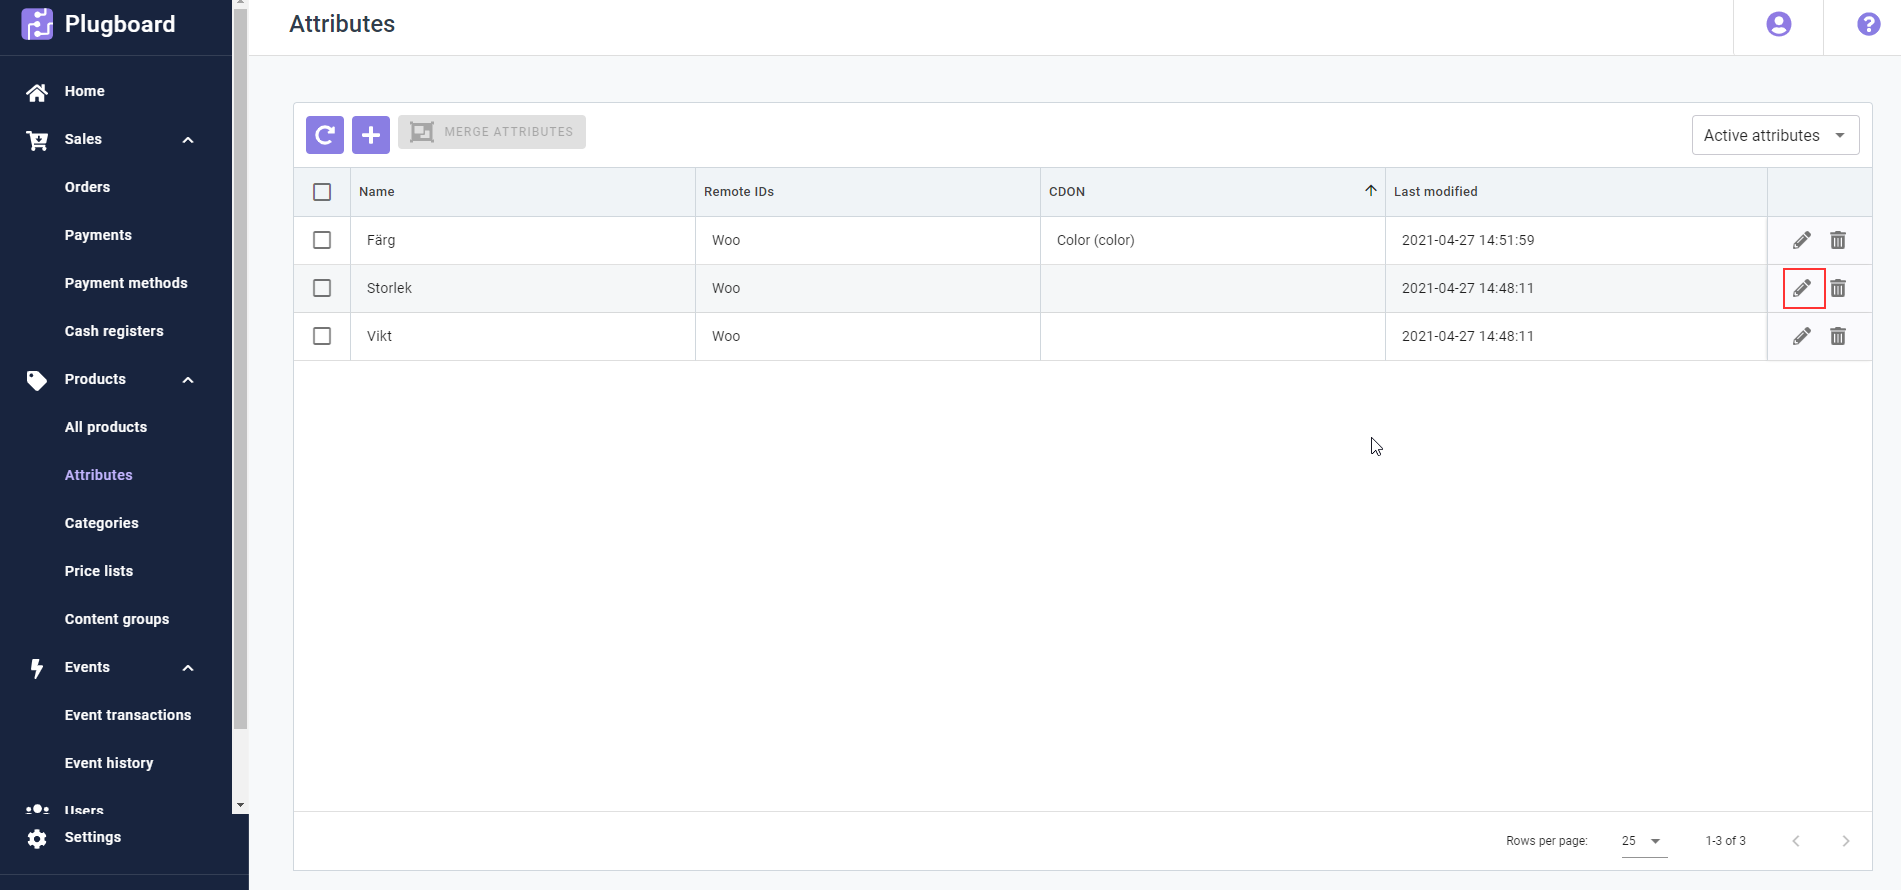
Task: Sort table by Name column header
Action: coord(523,192)
